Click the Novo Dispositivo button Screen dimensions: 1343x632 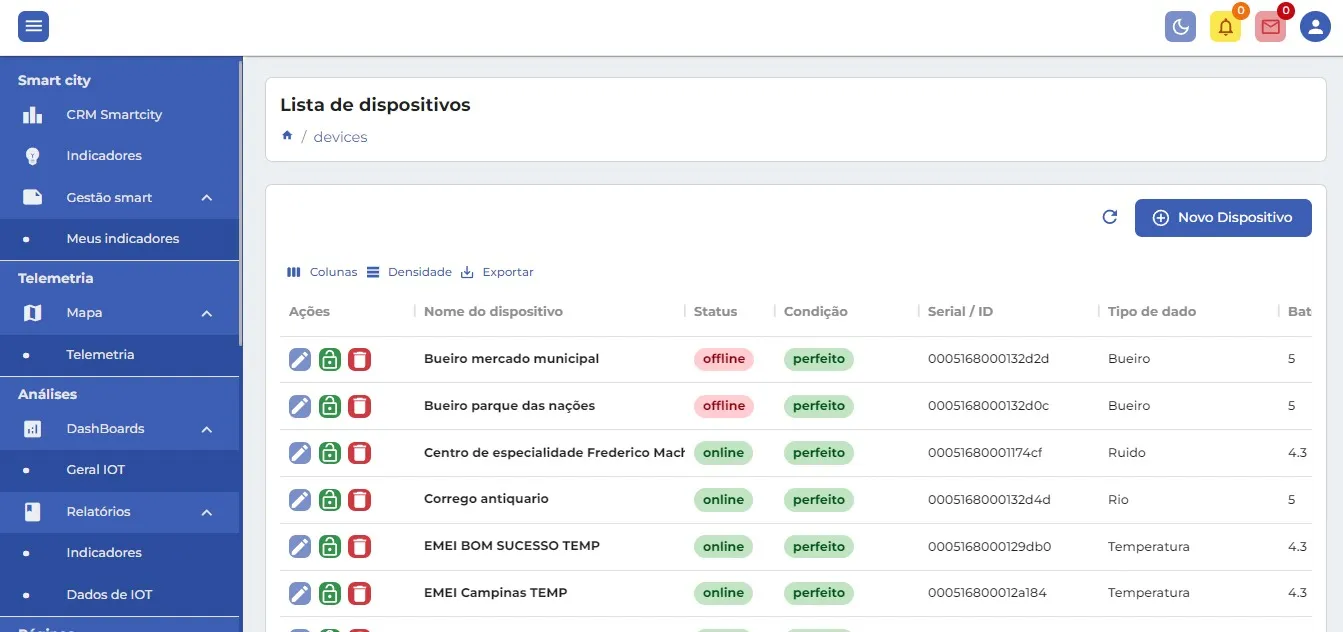coord(1223,217)
